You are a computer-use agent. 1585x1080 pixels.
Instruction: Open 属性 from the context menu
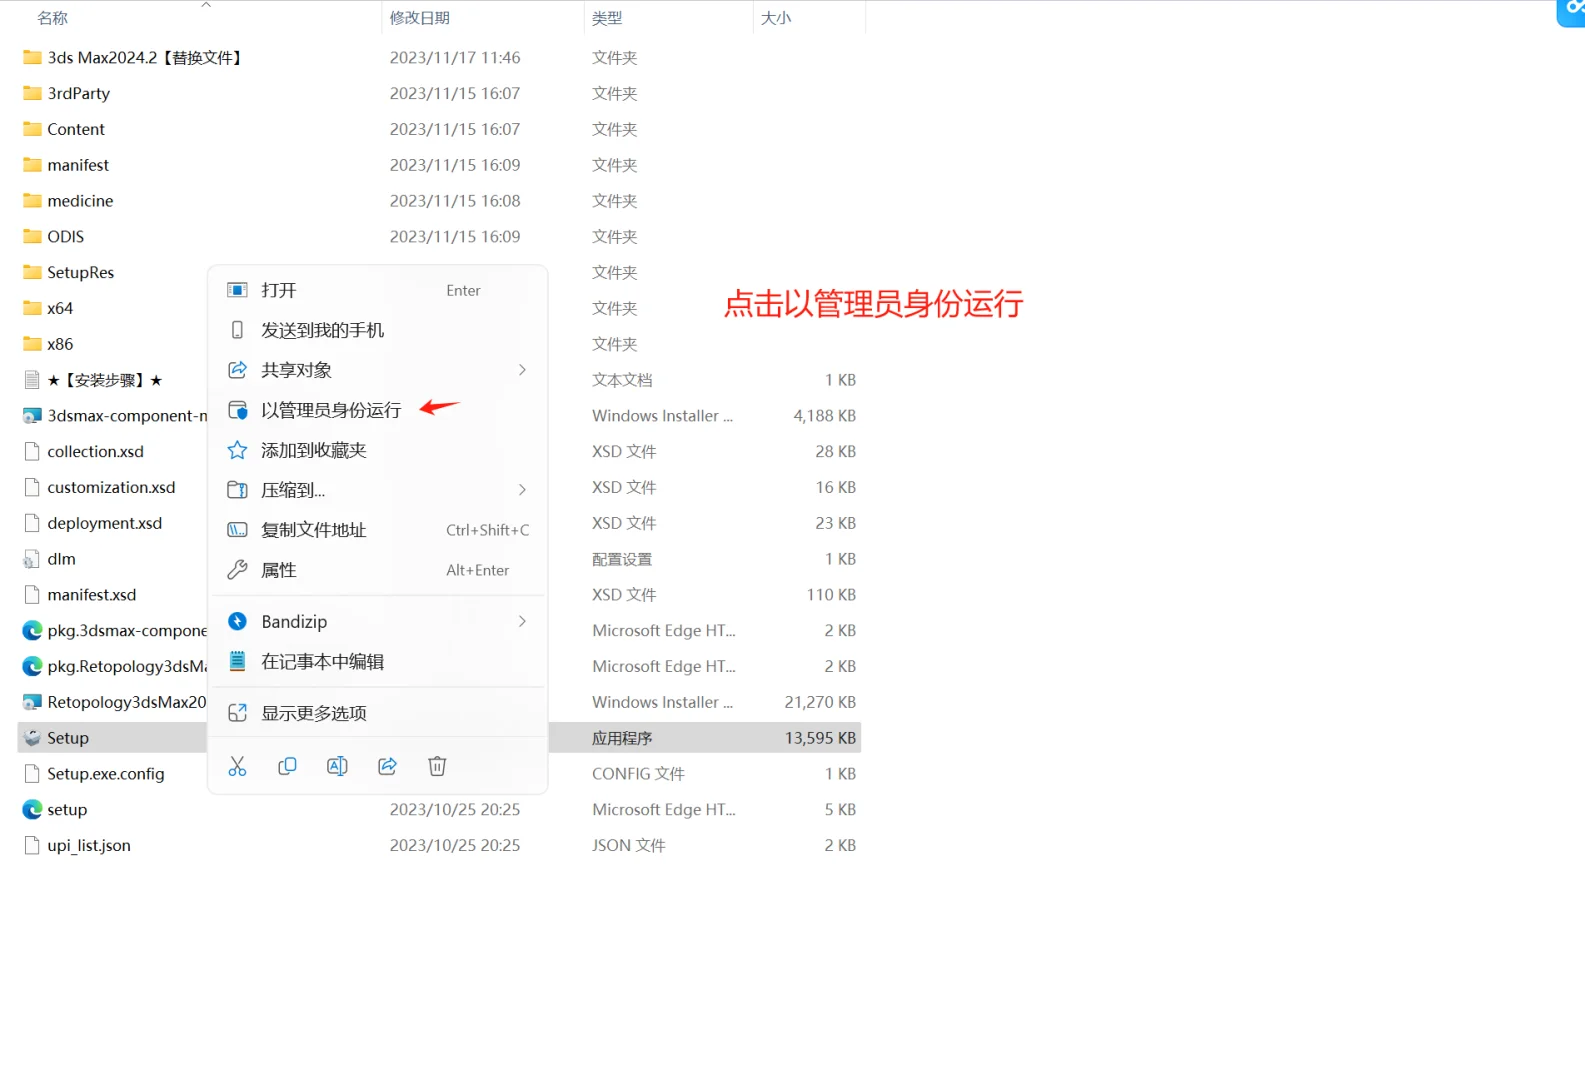[377, 570]
